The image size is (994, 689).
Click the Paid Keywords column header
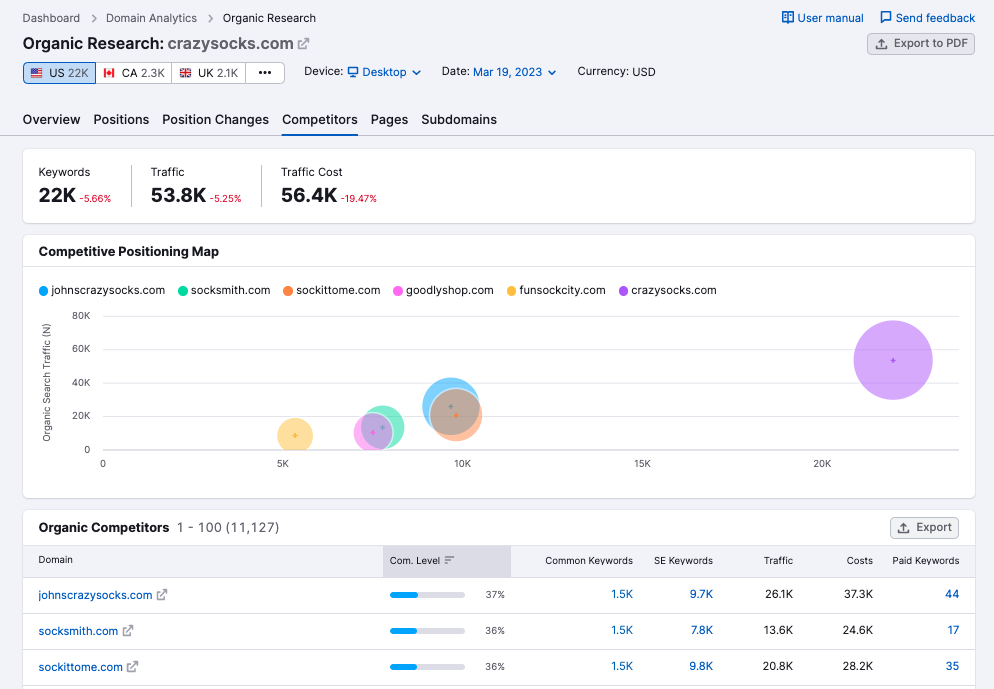(x=926, y=561)
